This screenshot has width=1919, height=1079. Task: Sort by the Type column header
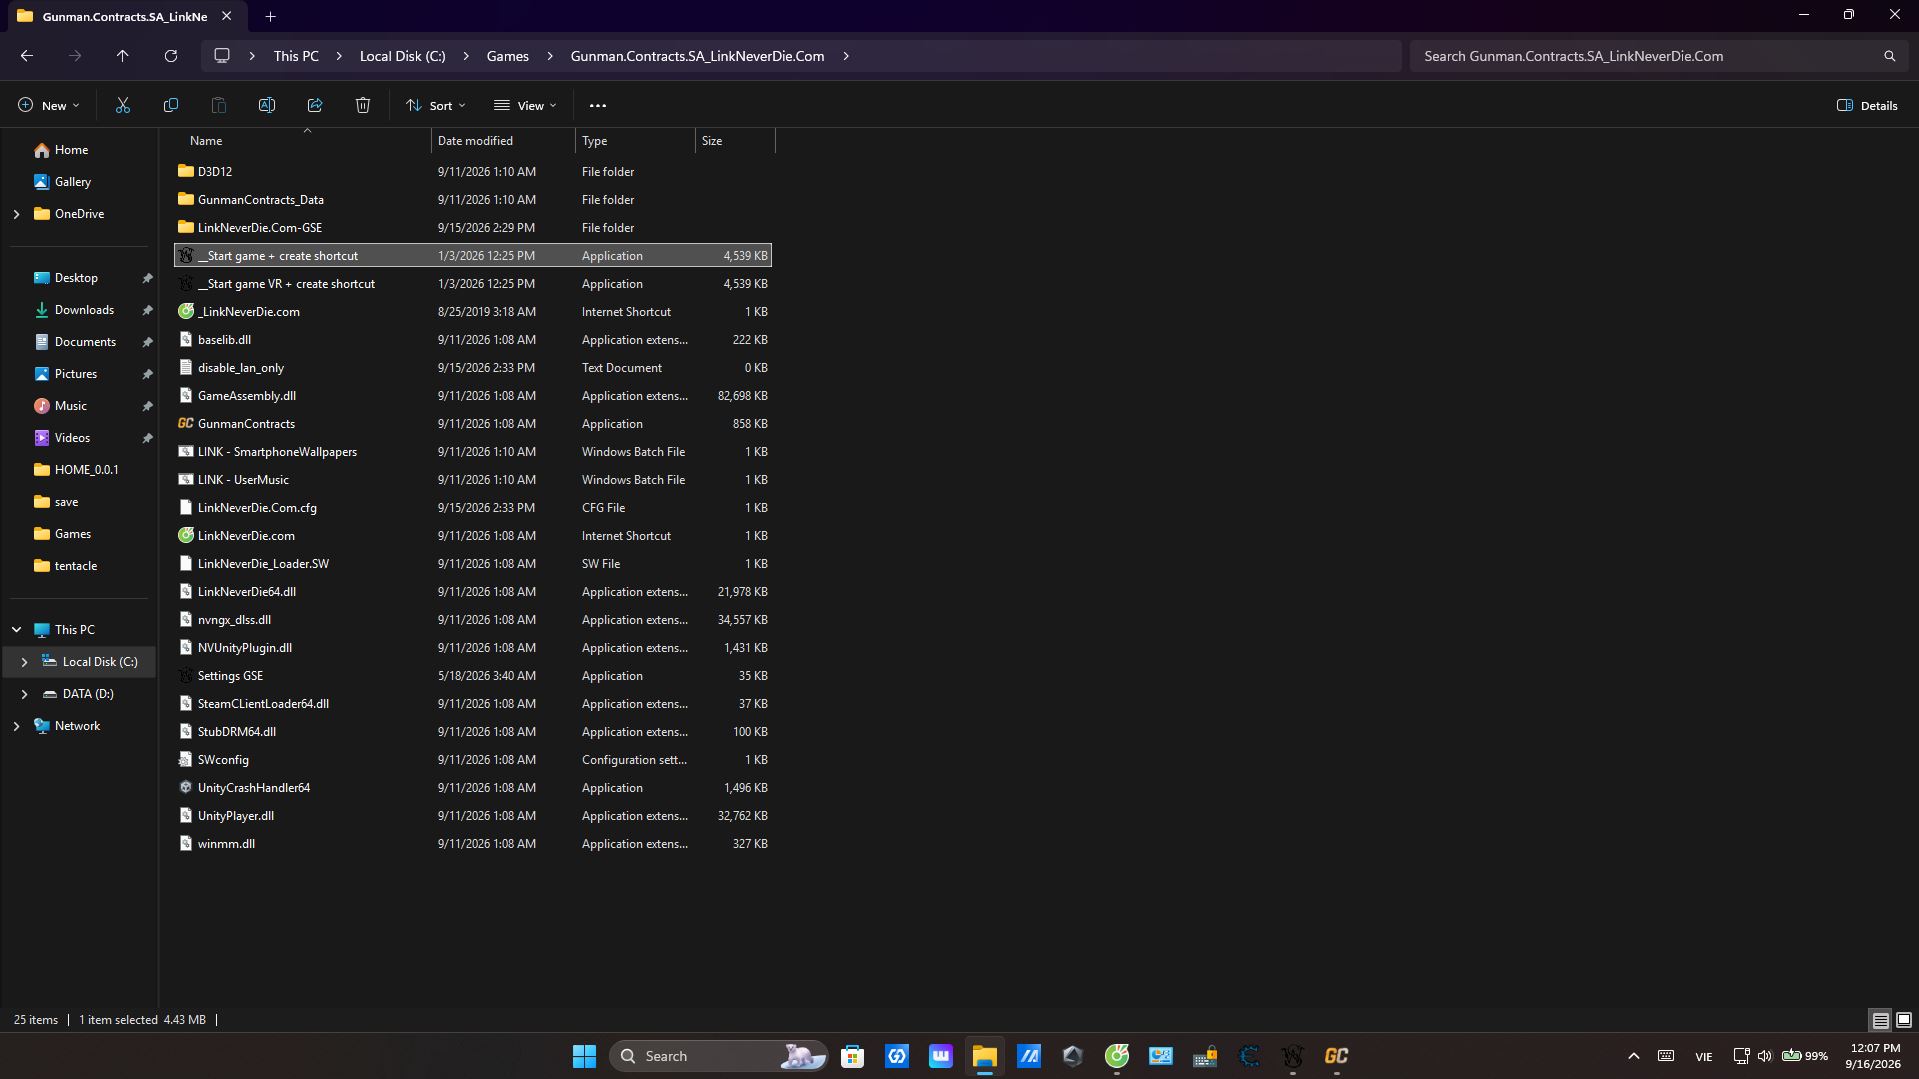click(x=635, y=141)
